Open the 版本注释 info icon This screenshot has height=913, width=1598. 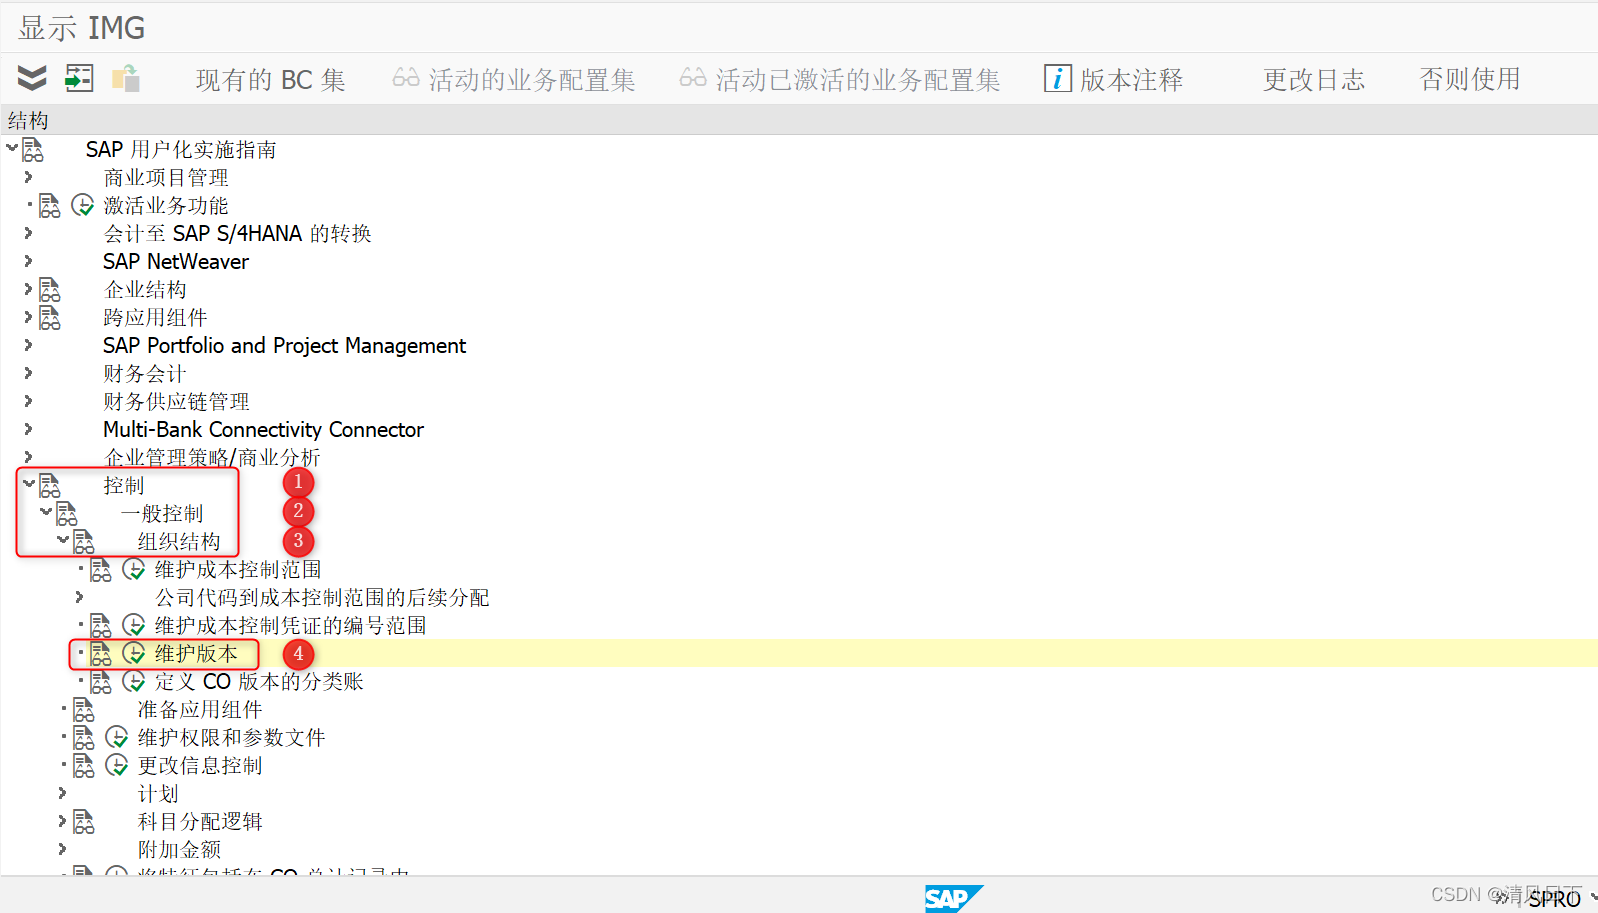click(x=1058, y=78)
